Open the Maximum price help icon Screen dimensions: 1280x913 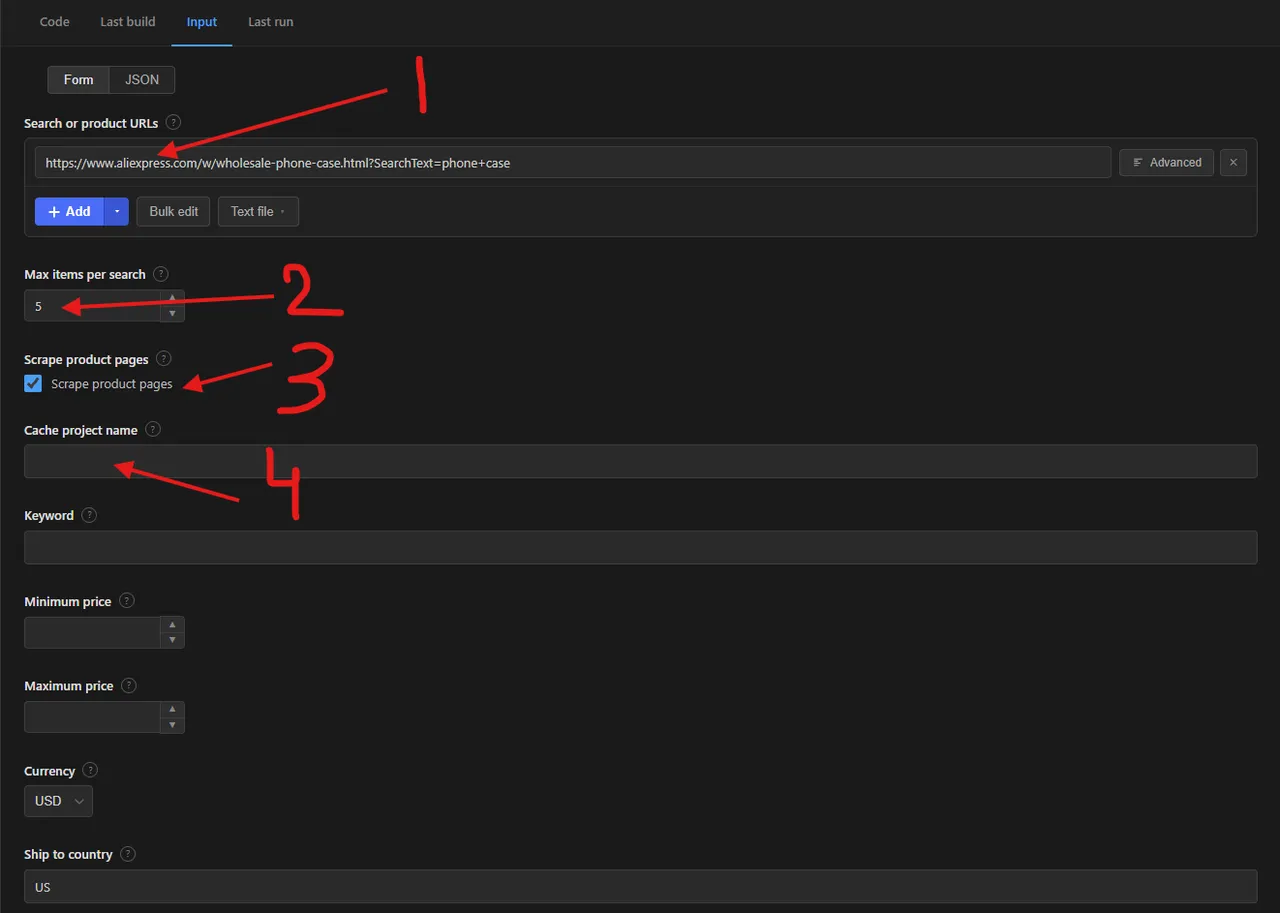tap(128, 686)
